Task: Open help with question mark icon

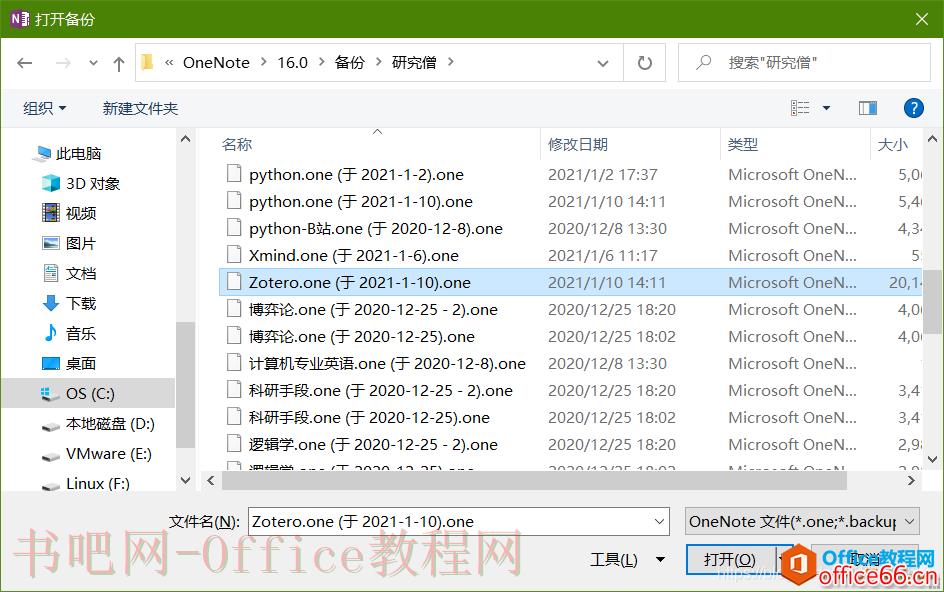Action: pos(913,108)
